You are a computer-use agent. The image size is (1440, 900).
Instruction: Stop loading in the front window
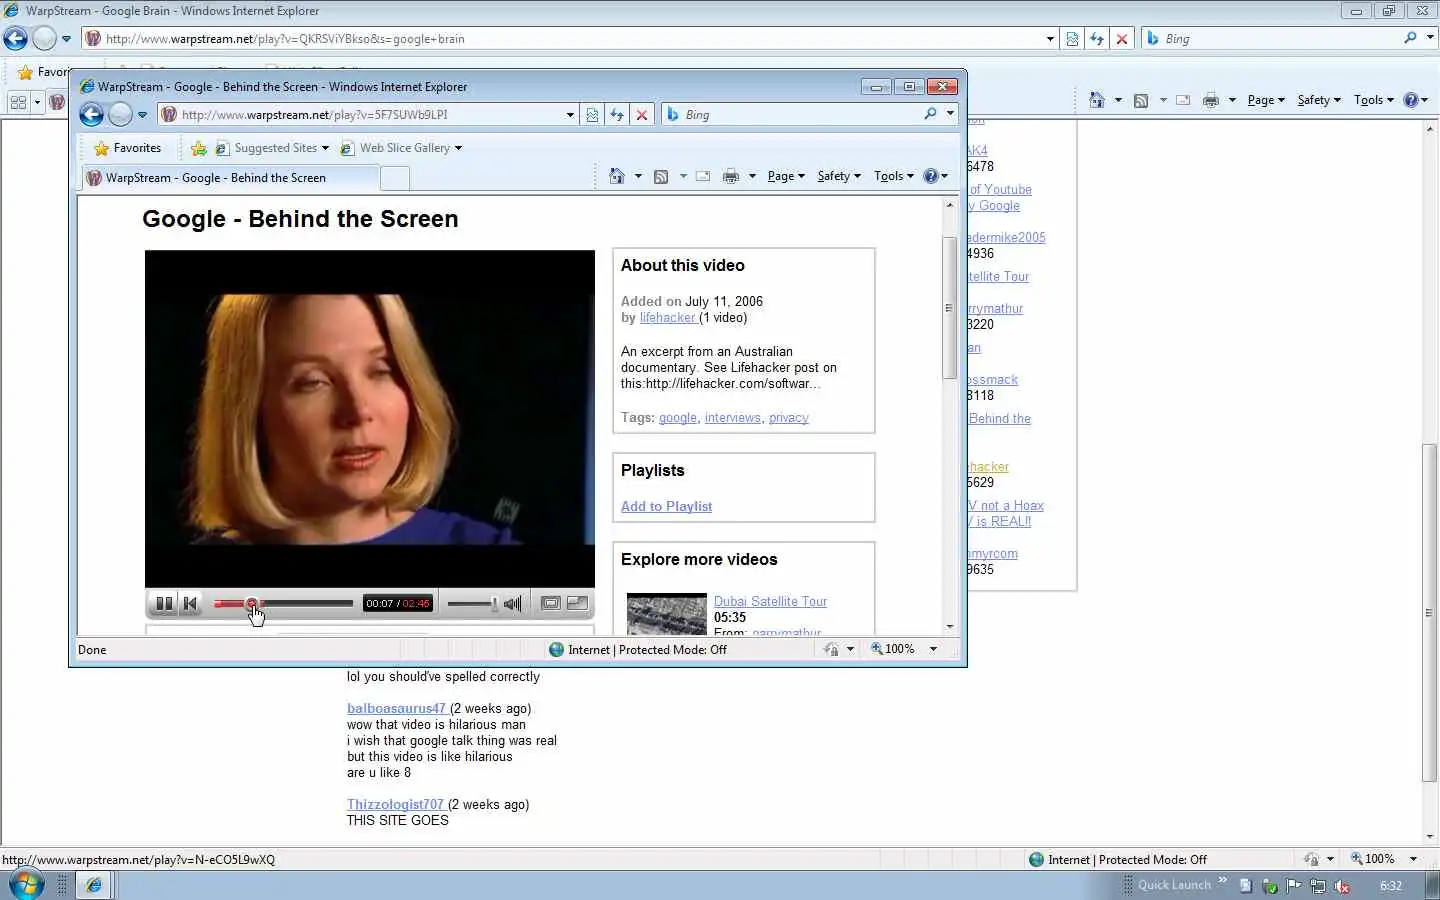[642, 115]
